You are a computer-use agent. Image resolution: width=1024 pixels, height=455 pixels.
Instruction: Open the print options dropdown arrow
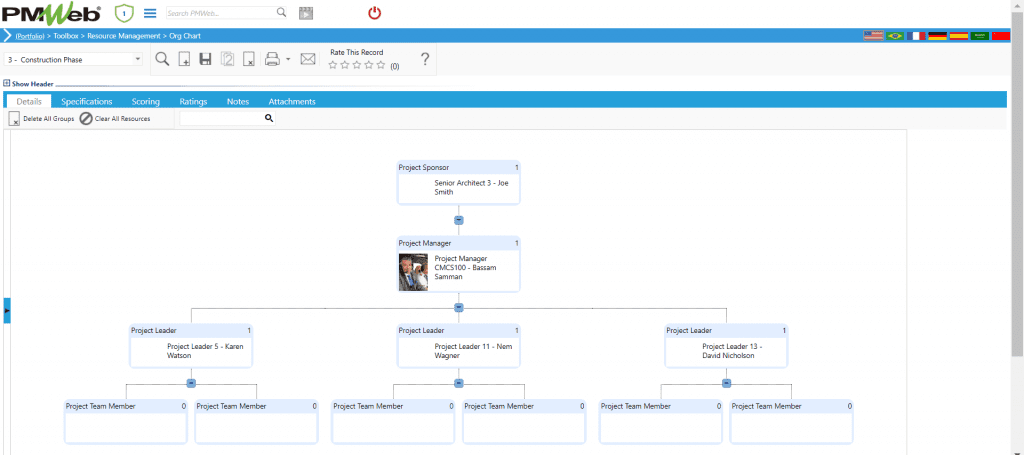[x=288, y=59]
